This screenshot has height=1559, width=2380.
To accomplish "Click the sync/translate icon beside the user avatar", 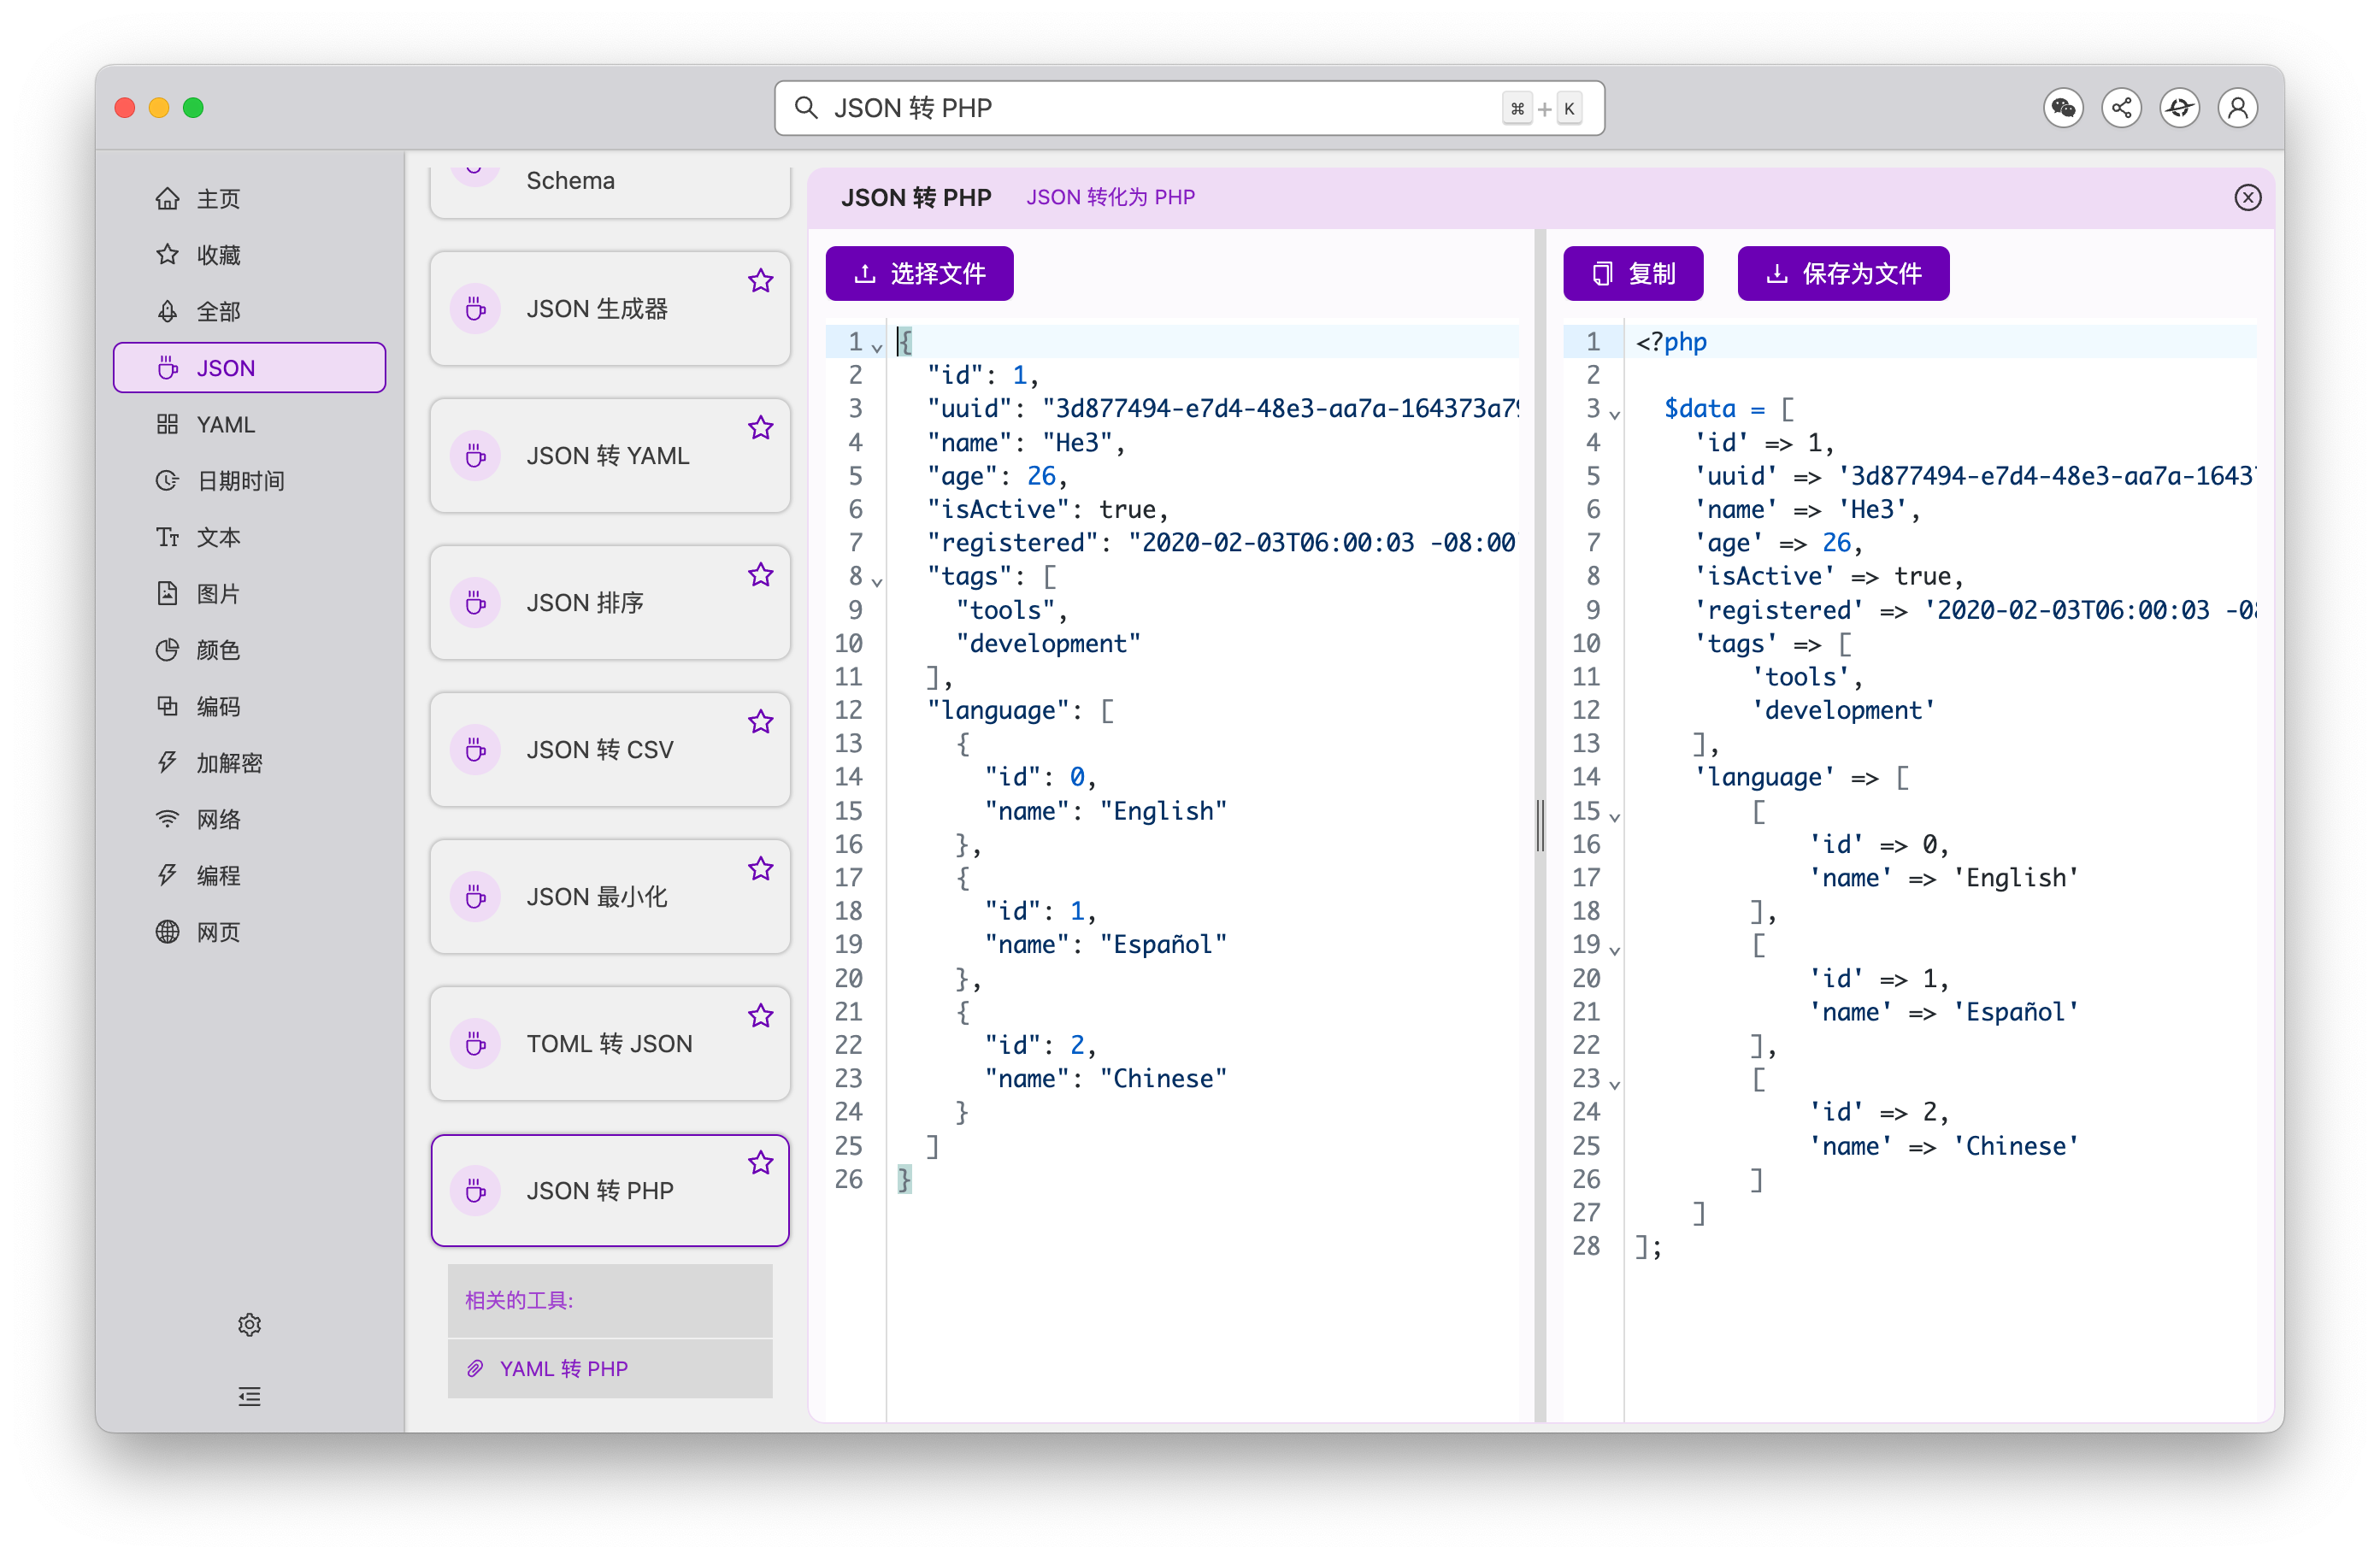I will 2179,107.
